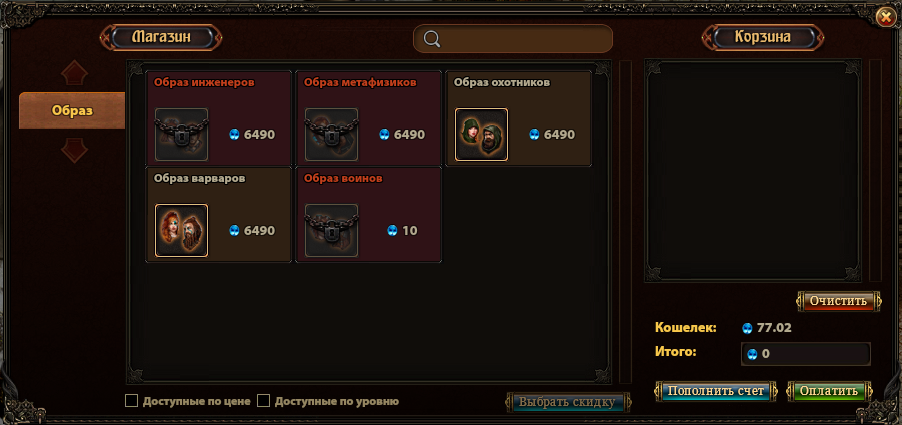Select the Образ охотников hooded characters icon
The width and height of the screenshot is (902, 425).
(481, 135)
